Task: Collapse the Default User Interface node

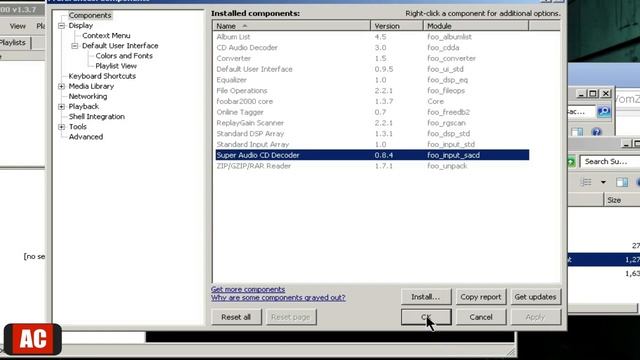Action: point(75,46)
